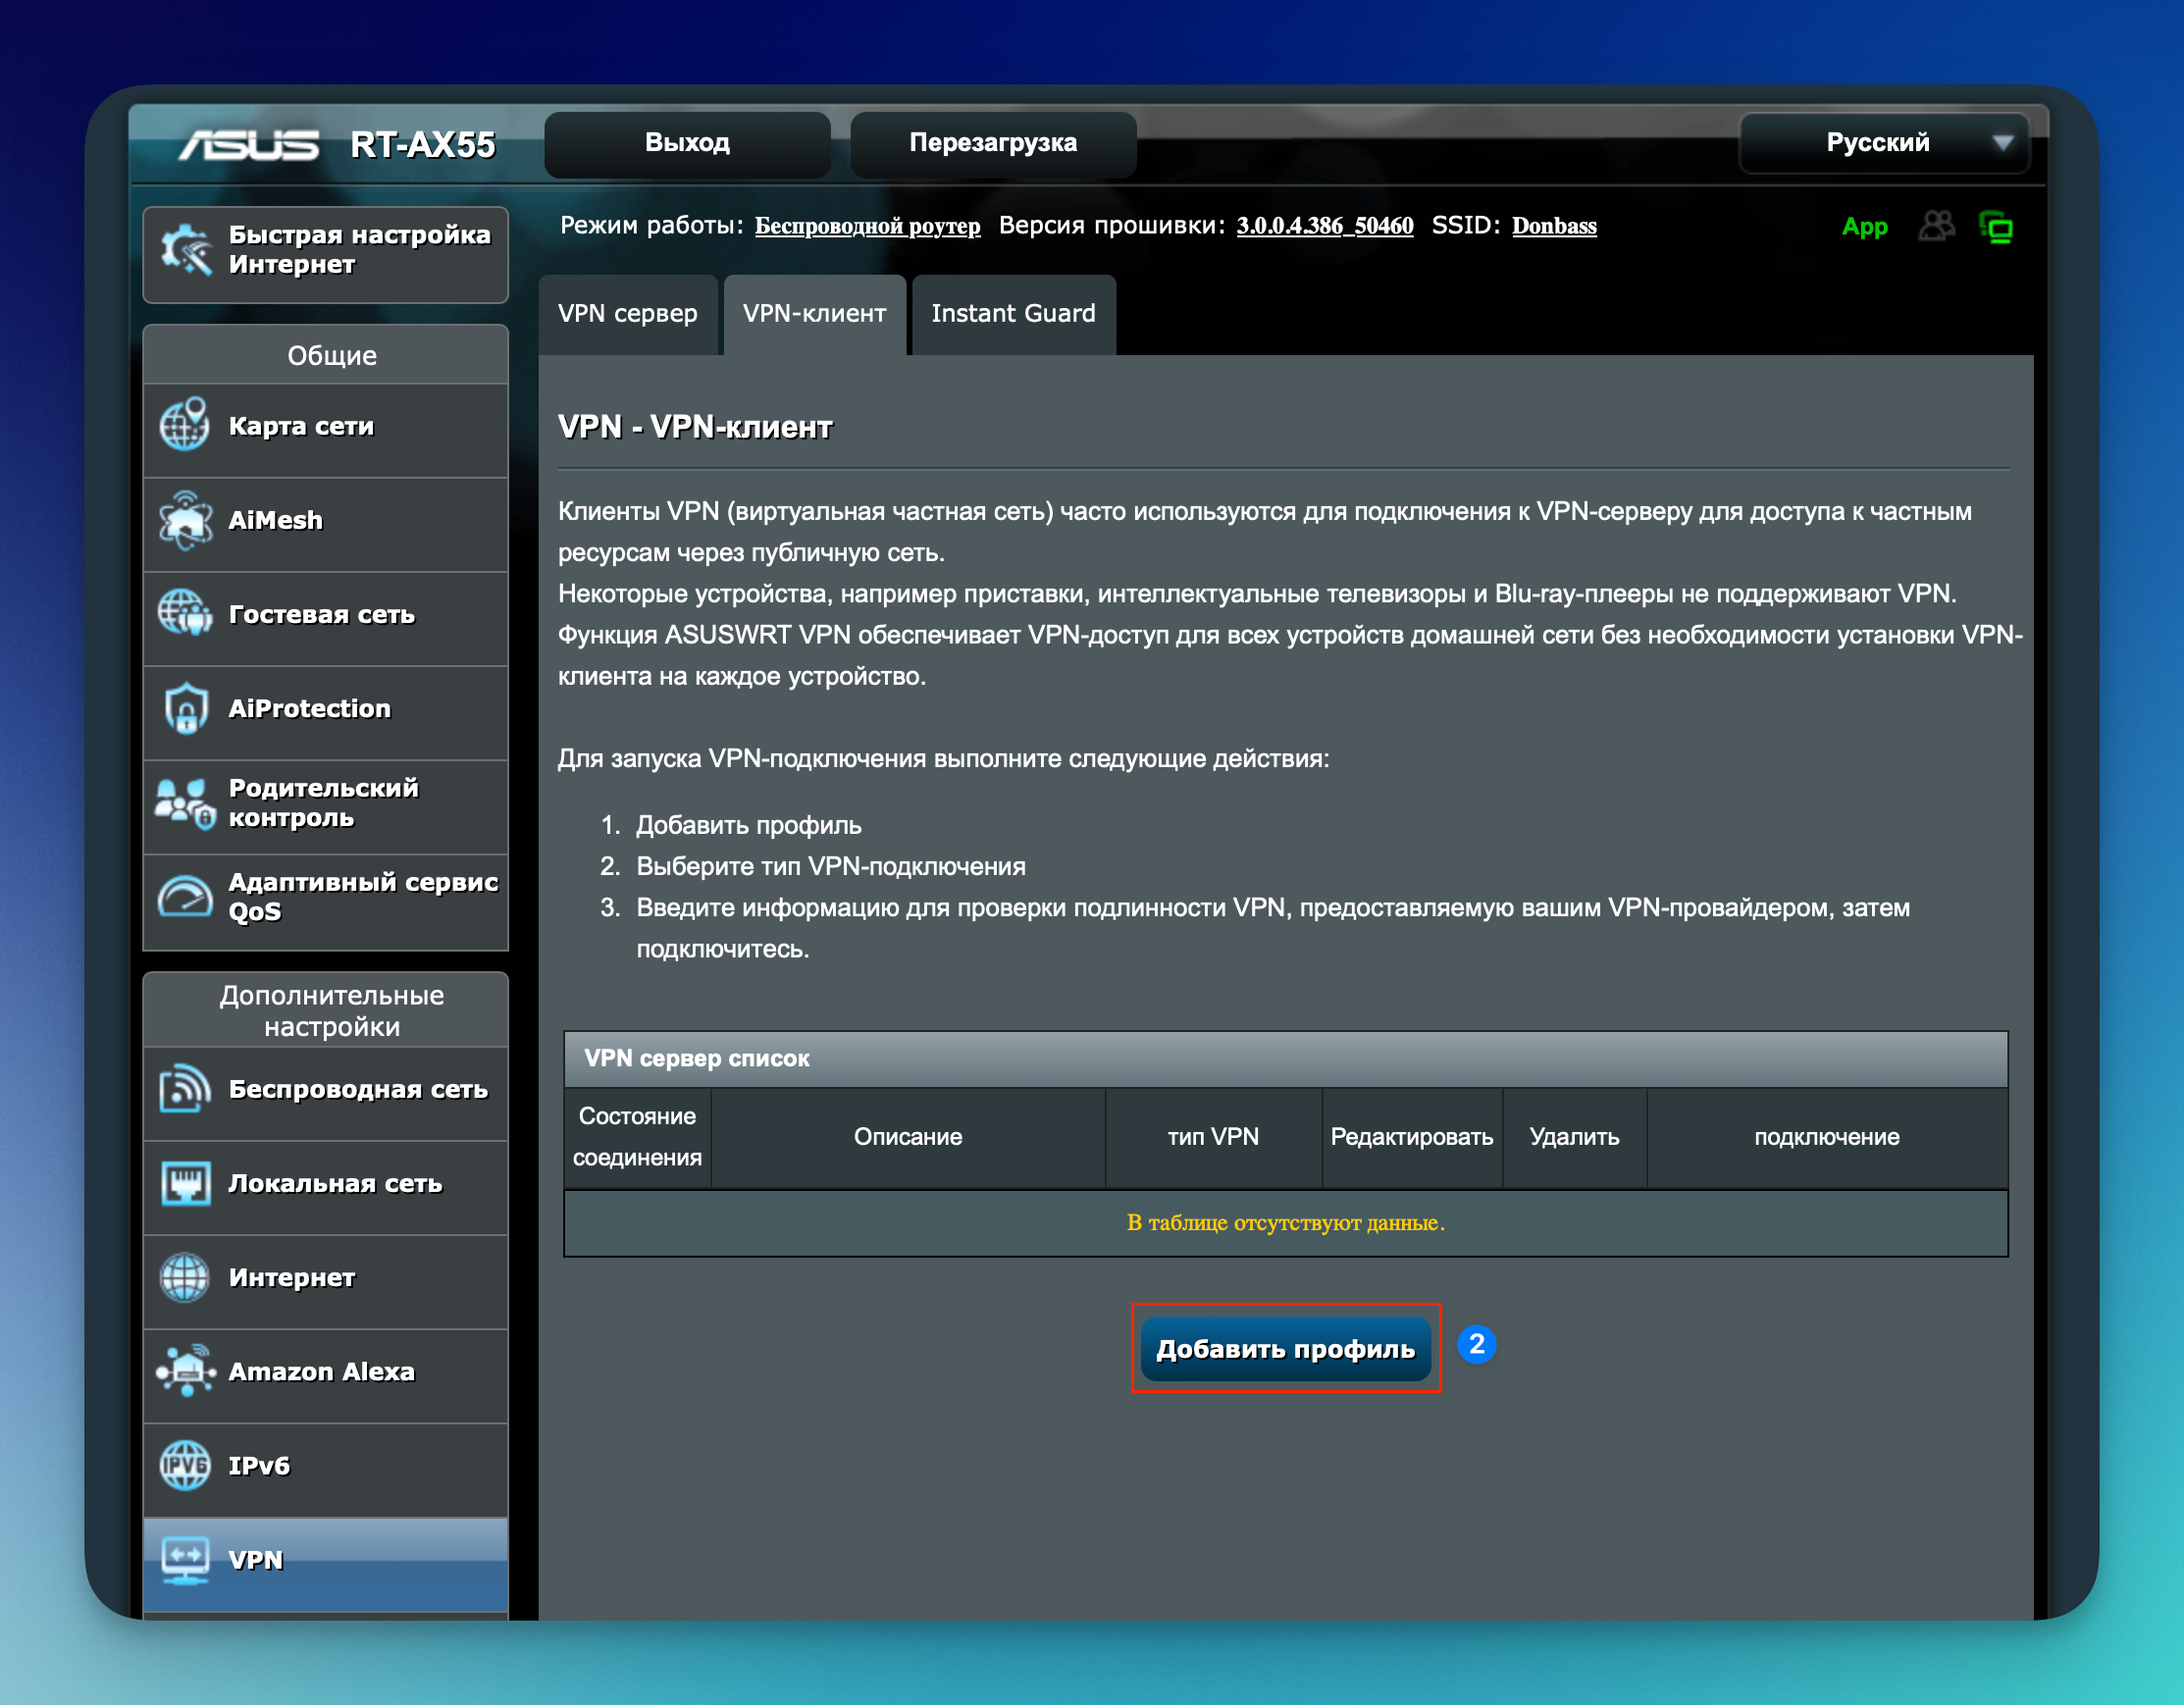Click the AiProtection shield lock icon

tap(185, 708)
